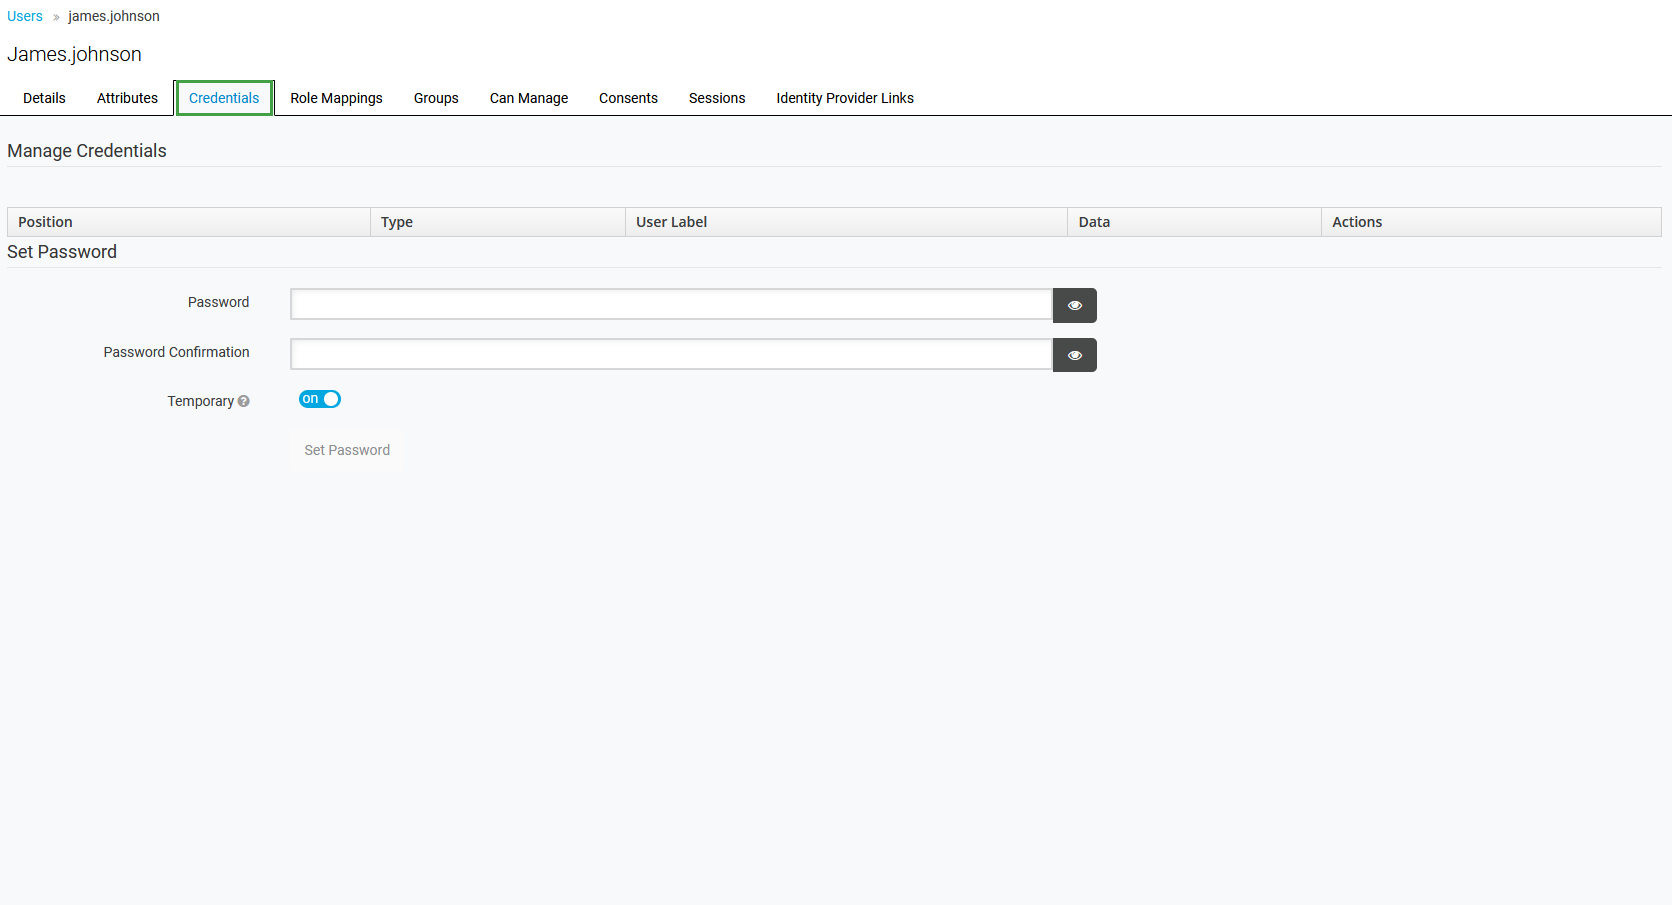Open the Details tab
The height and width of the screenshot is (905, 1672).
[x=44, y=98]
